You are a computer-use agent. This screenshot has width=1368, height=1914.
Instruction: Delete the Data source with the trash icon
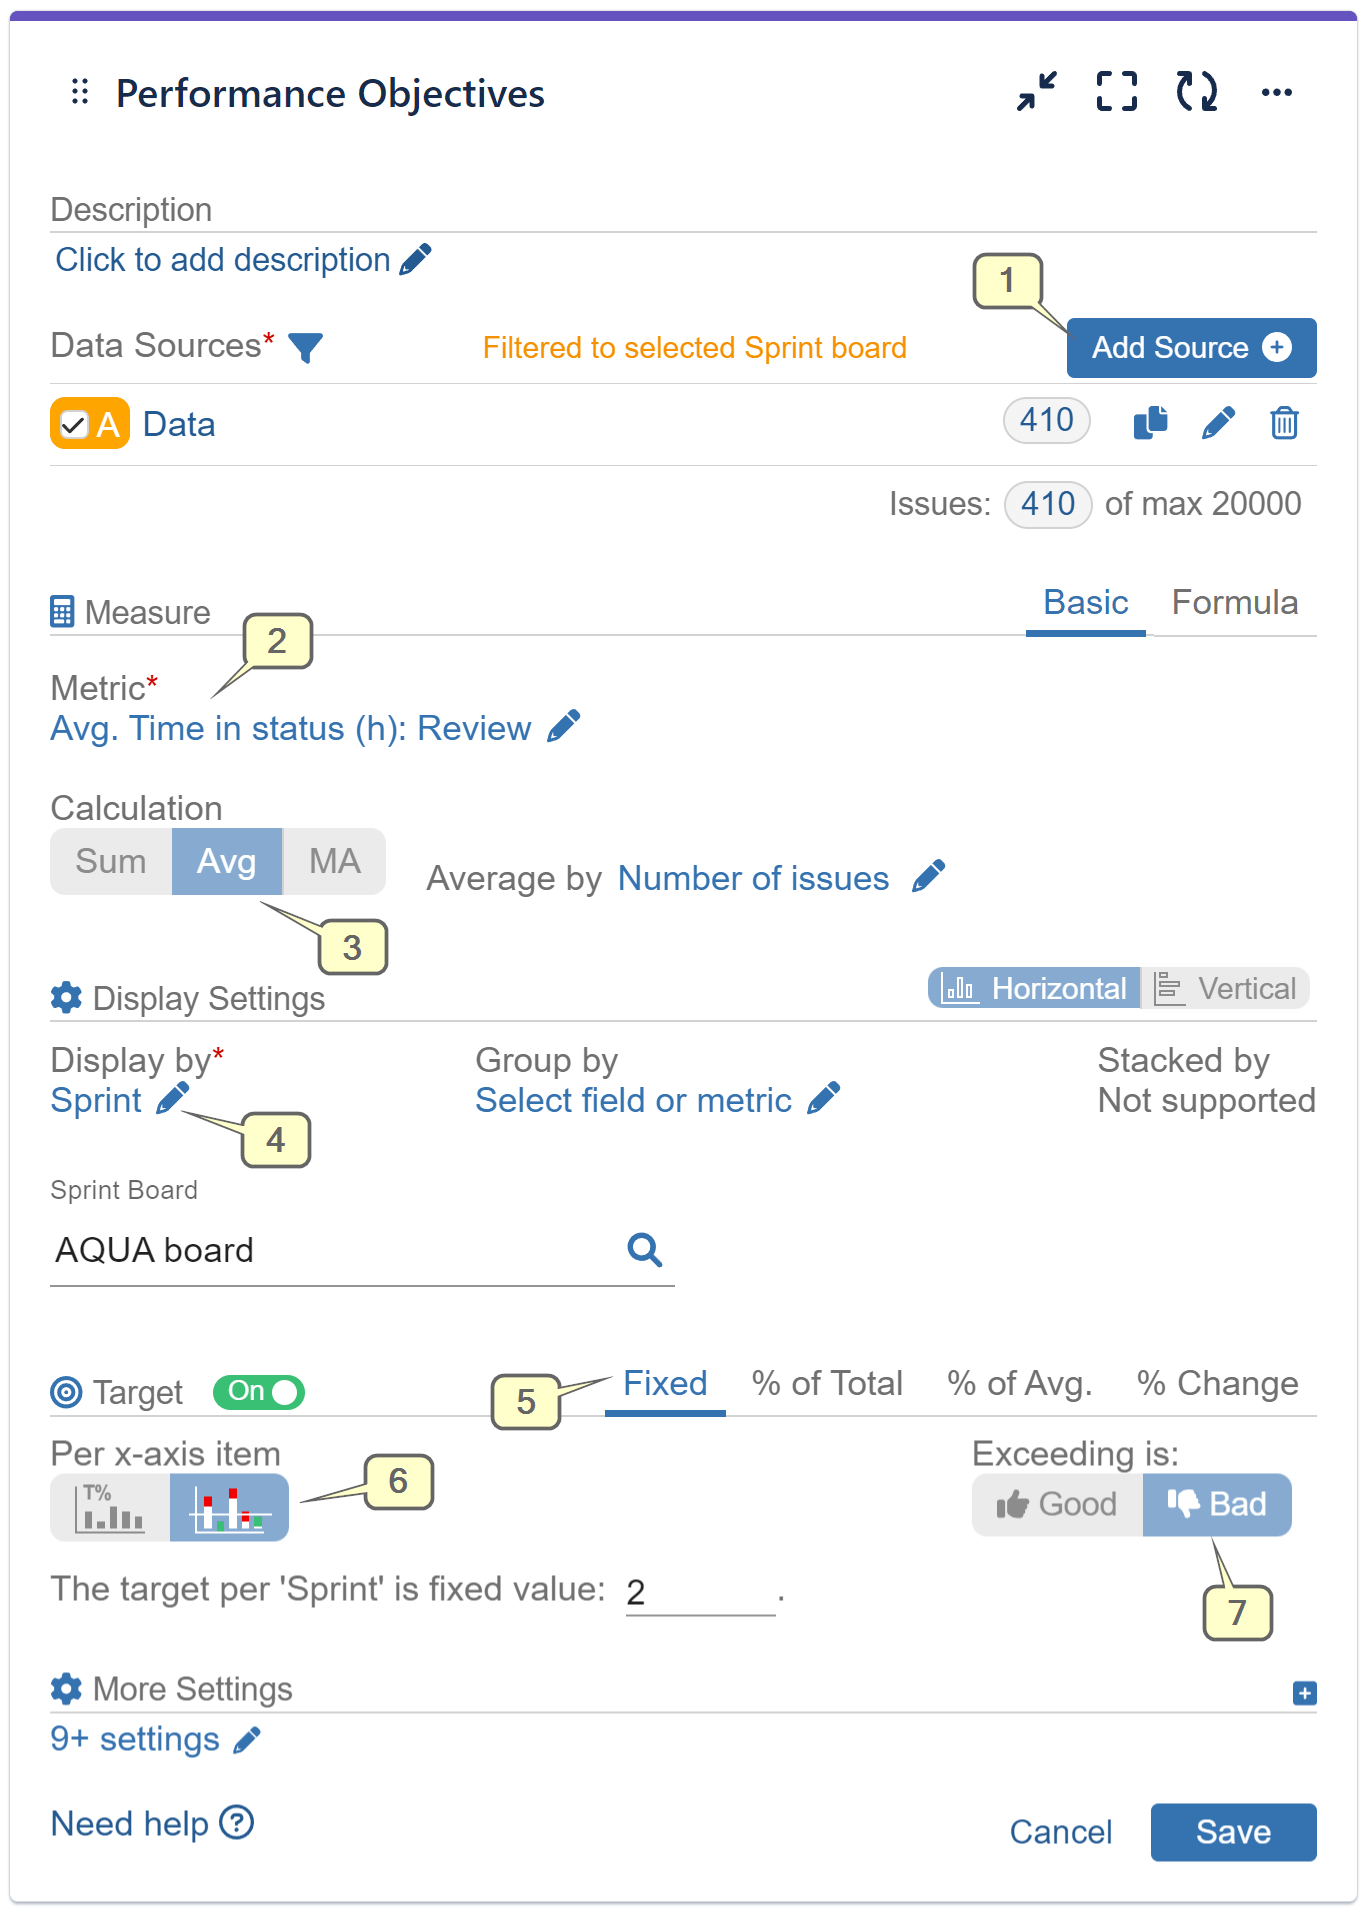coord(1284,423)
